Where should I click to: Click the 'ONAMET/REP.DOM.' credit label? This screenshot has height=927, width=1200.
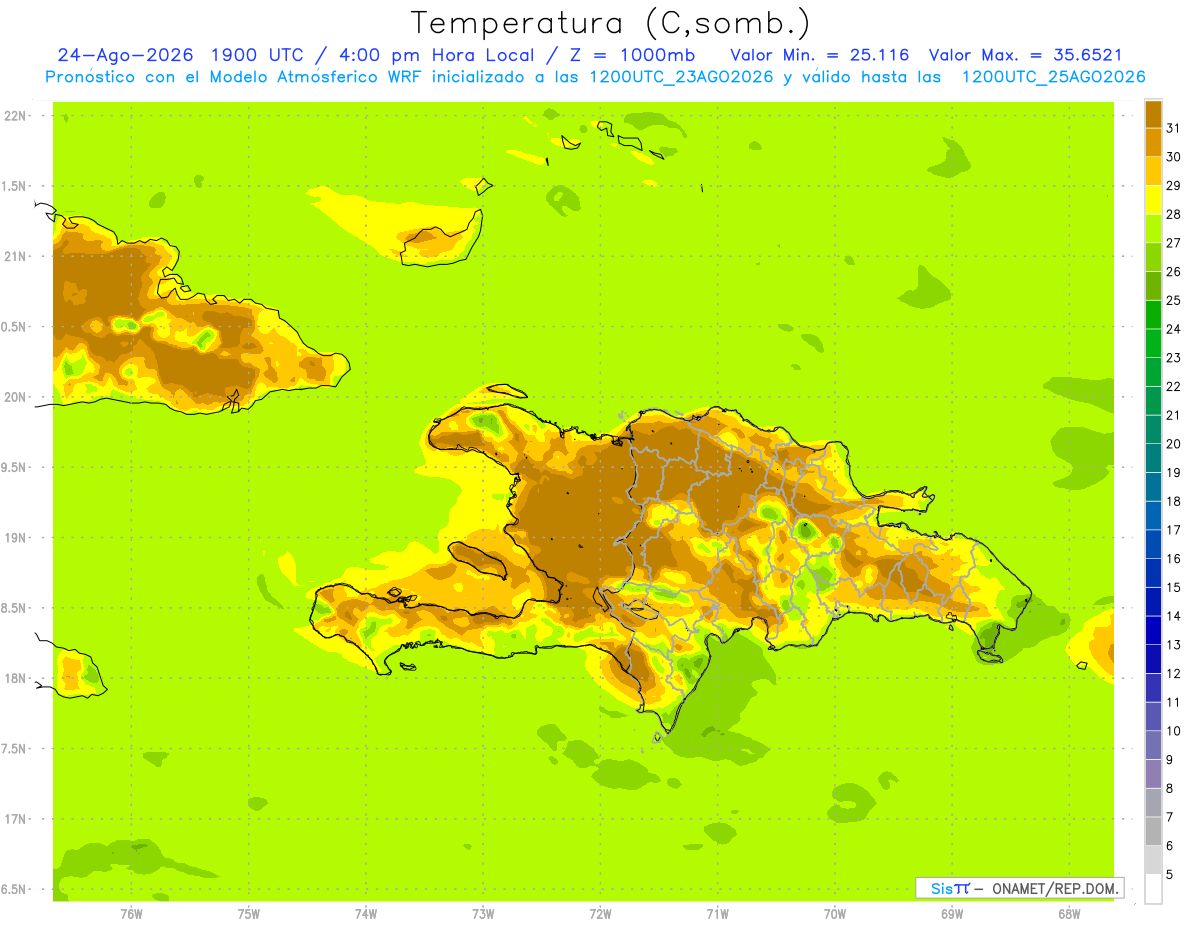1056,888
